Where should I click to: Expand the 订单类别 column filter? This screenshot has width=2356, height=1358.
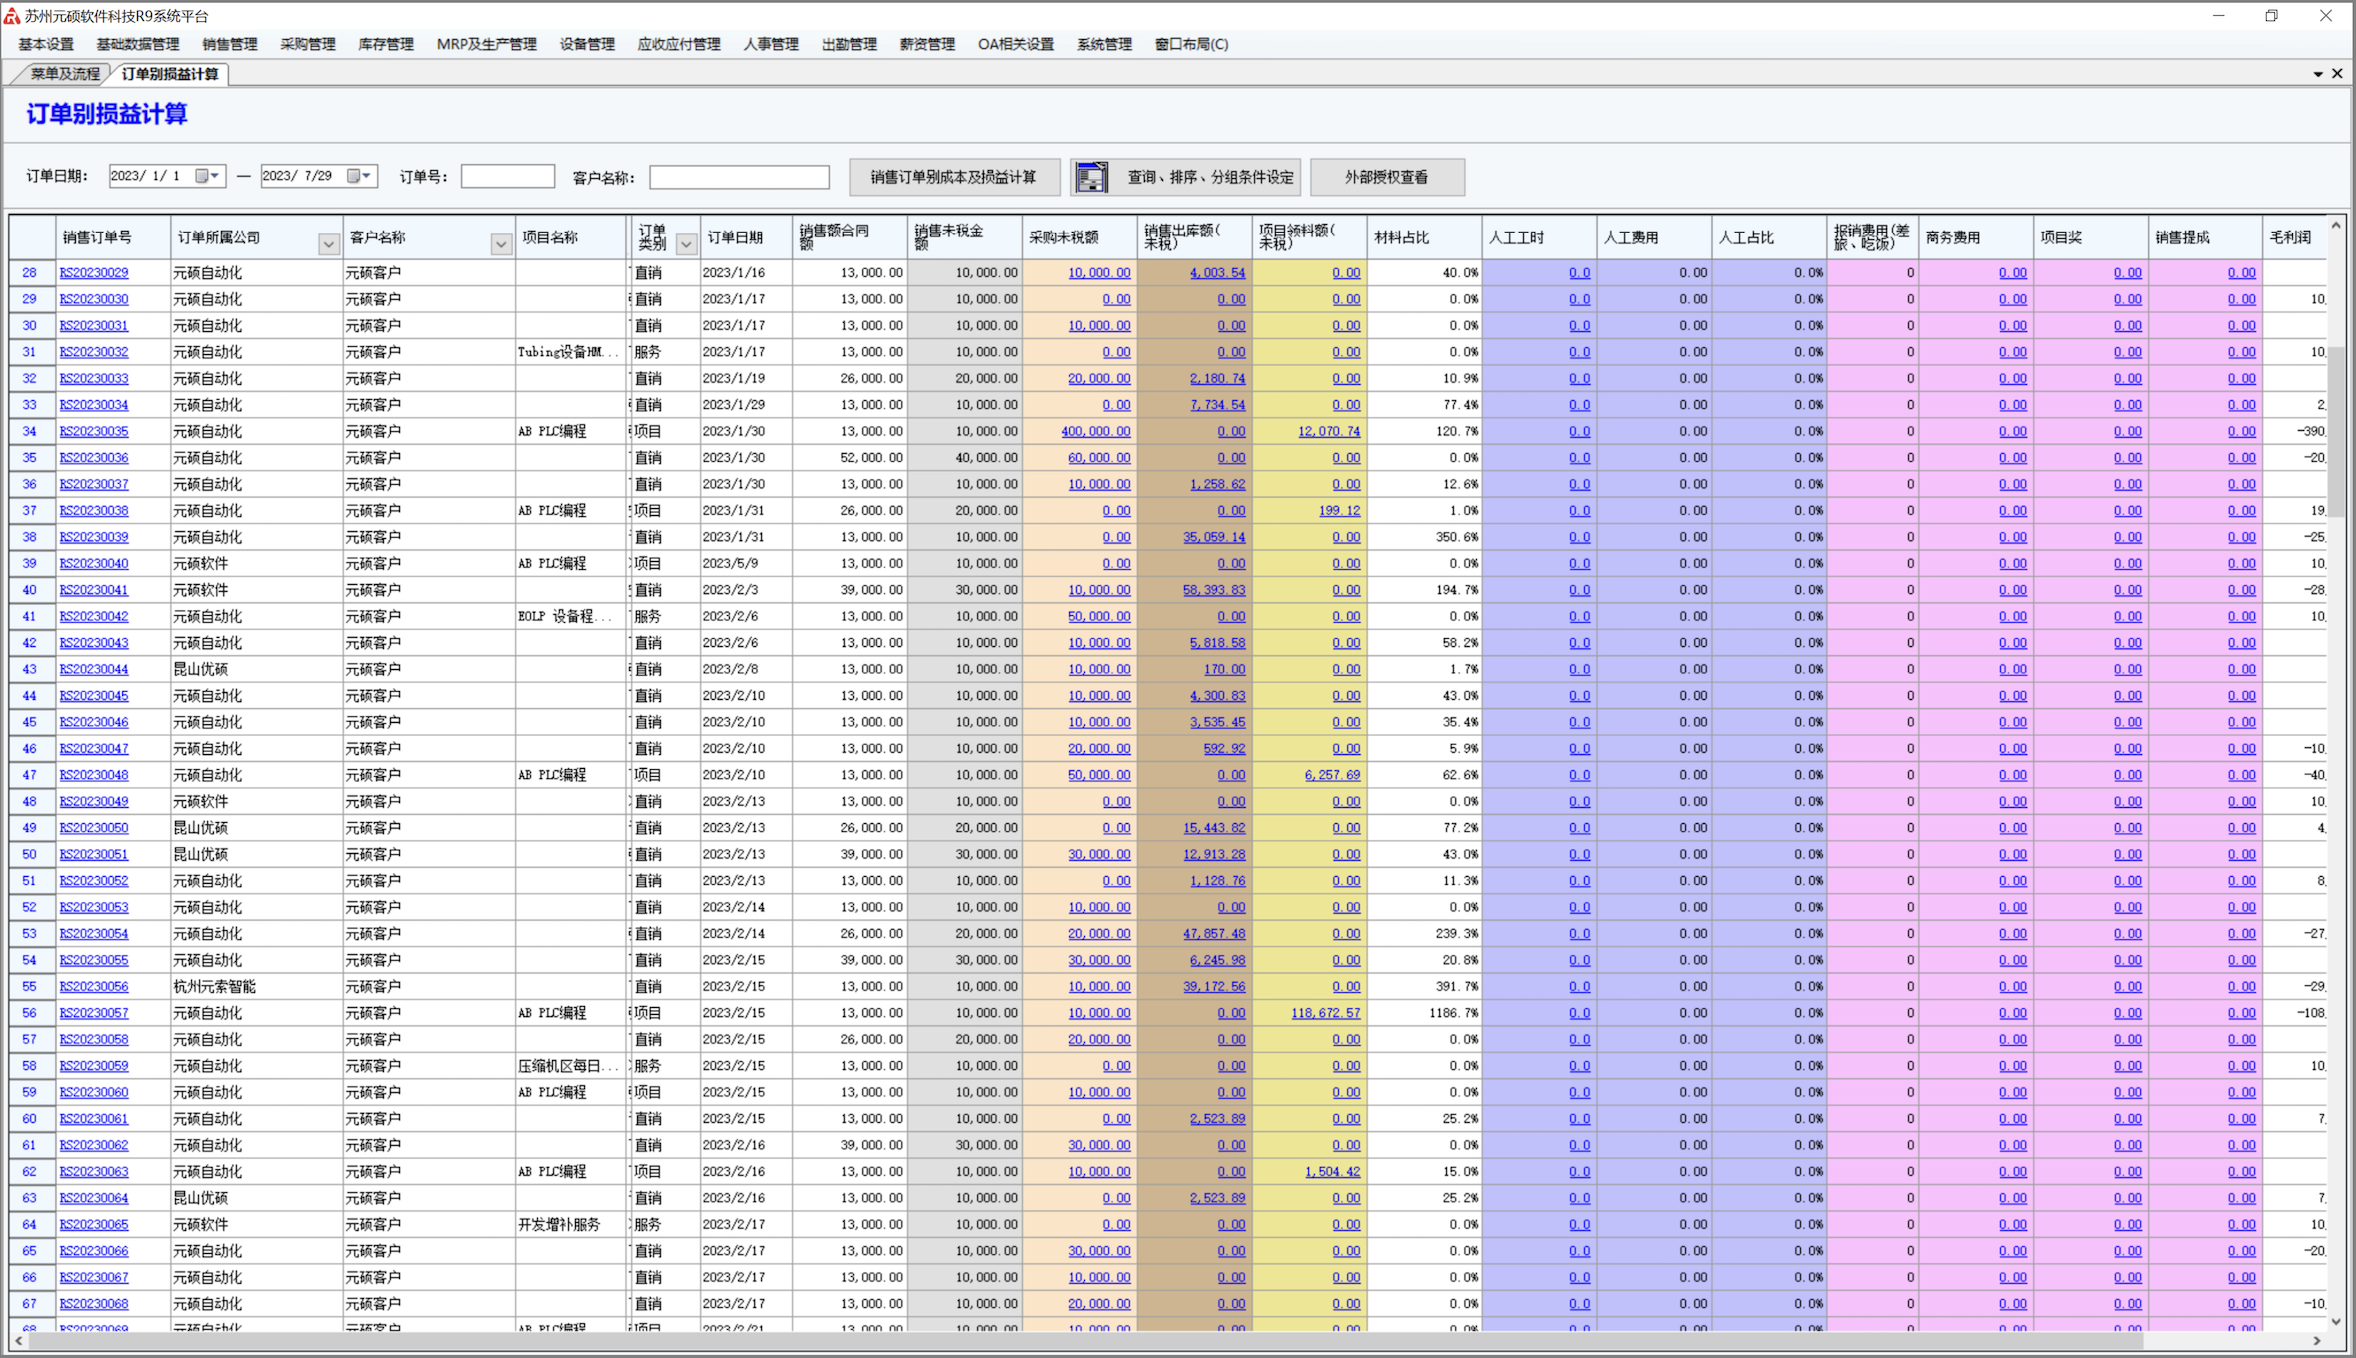point(686,244)
